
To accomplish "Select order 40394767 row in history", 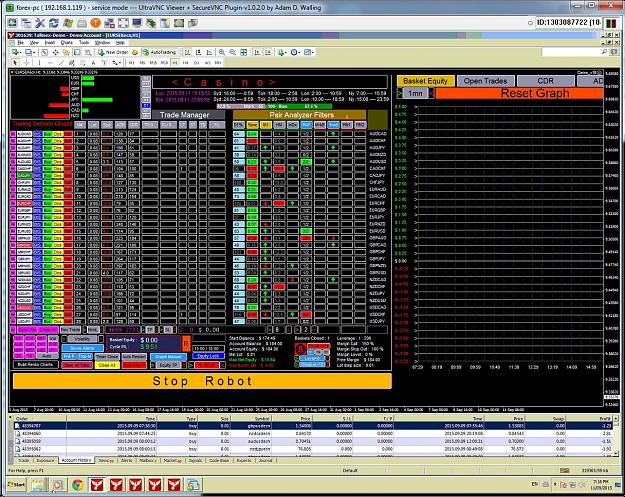I will pos(312,426).
